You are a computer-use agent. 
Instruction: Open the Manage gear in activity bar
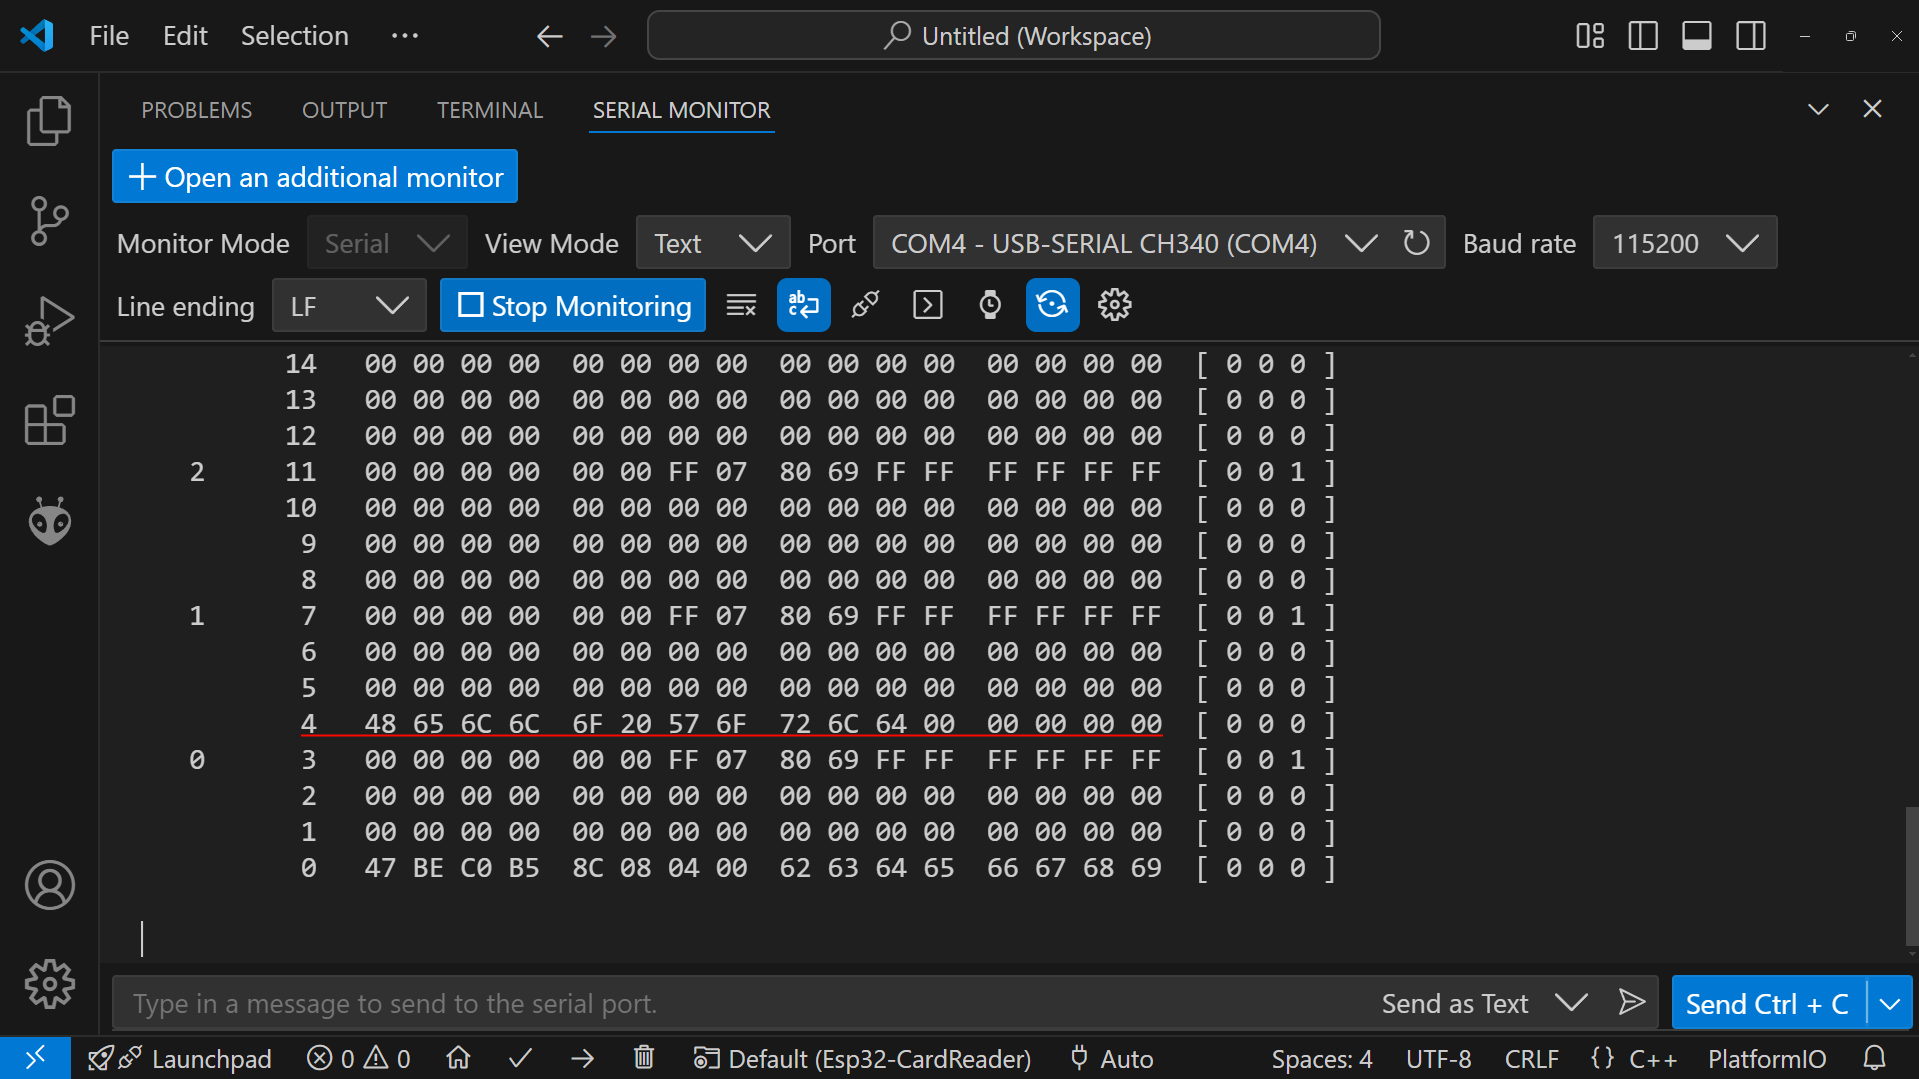tap(49, 985)
